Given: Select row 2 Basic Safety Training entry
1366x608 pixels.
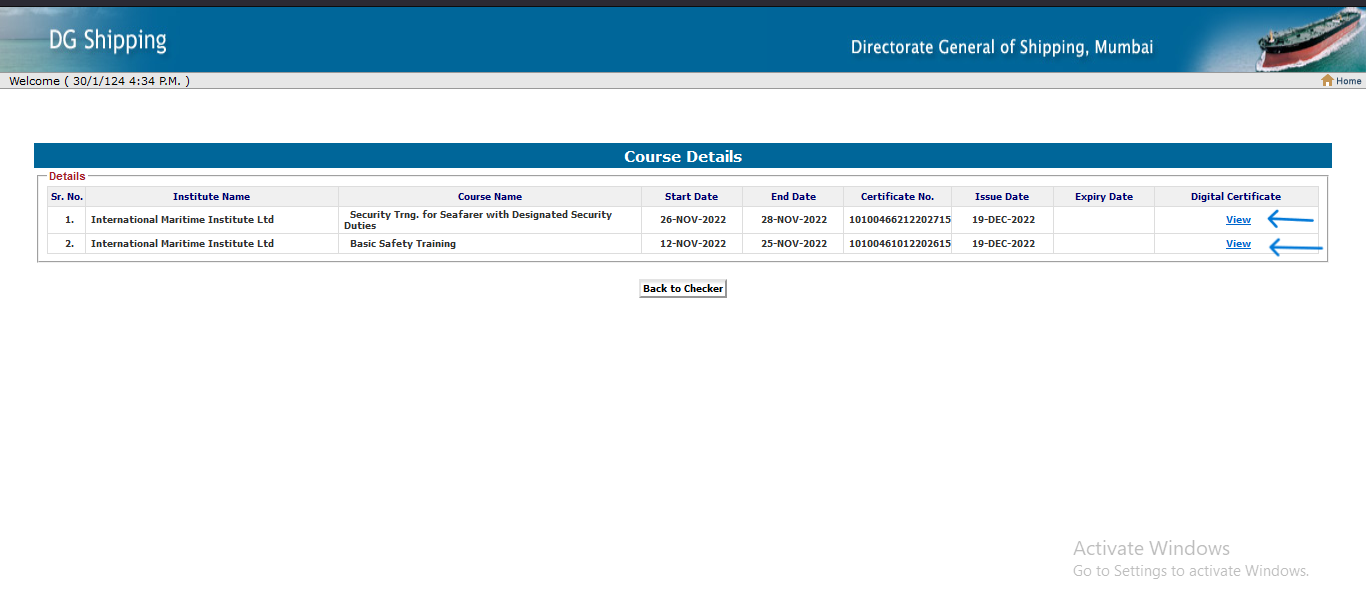Looking at the screenshot, I should 403,243.
